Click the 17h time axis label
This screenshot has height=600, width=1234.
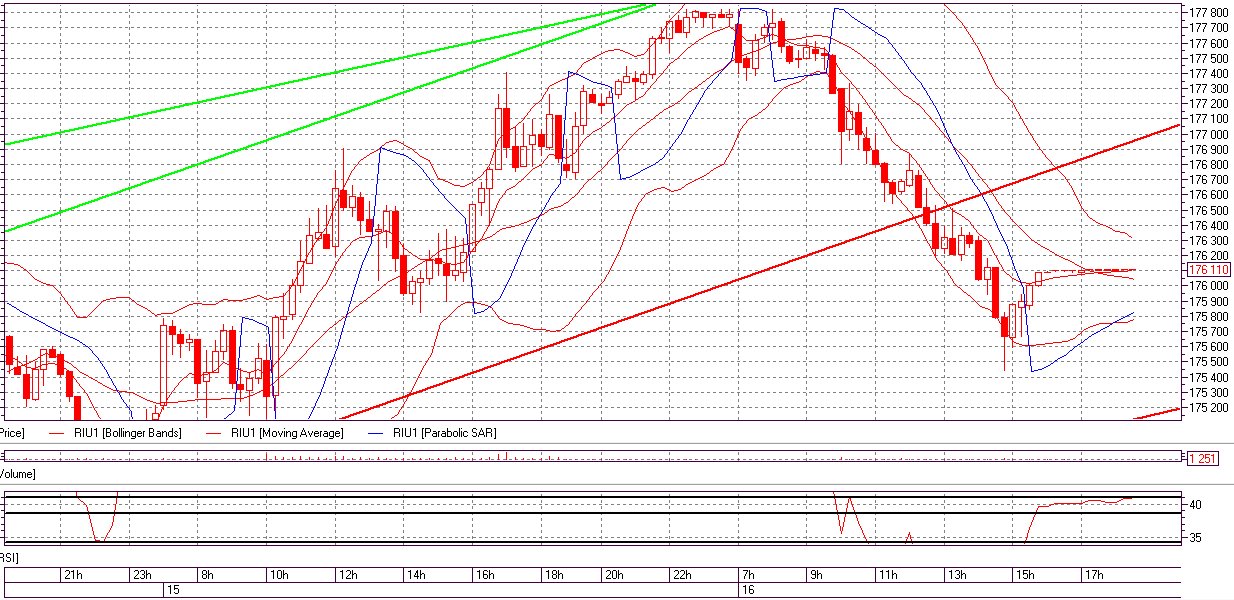[1093, 575]
